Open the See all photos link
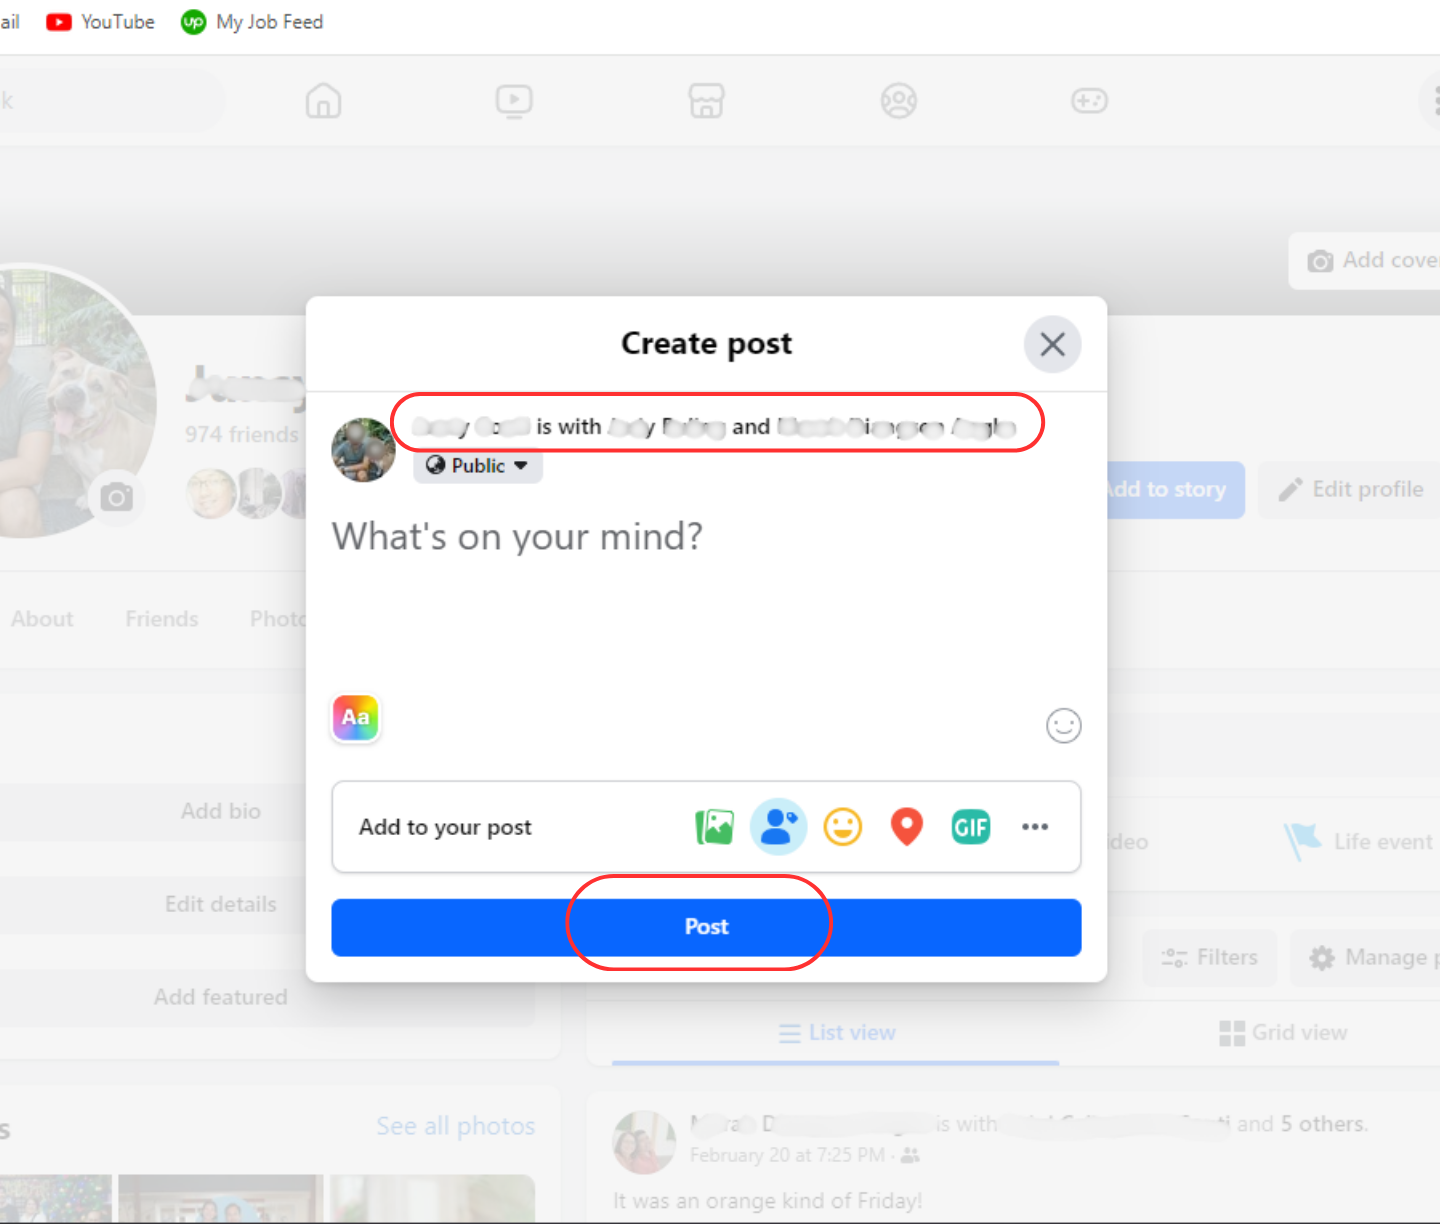The height and width of the screenshot is (1224, 1440). coord(456,1126)
